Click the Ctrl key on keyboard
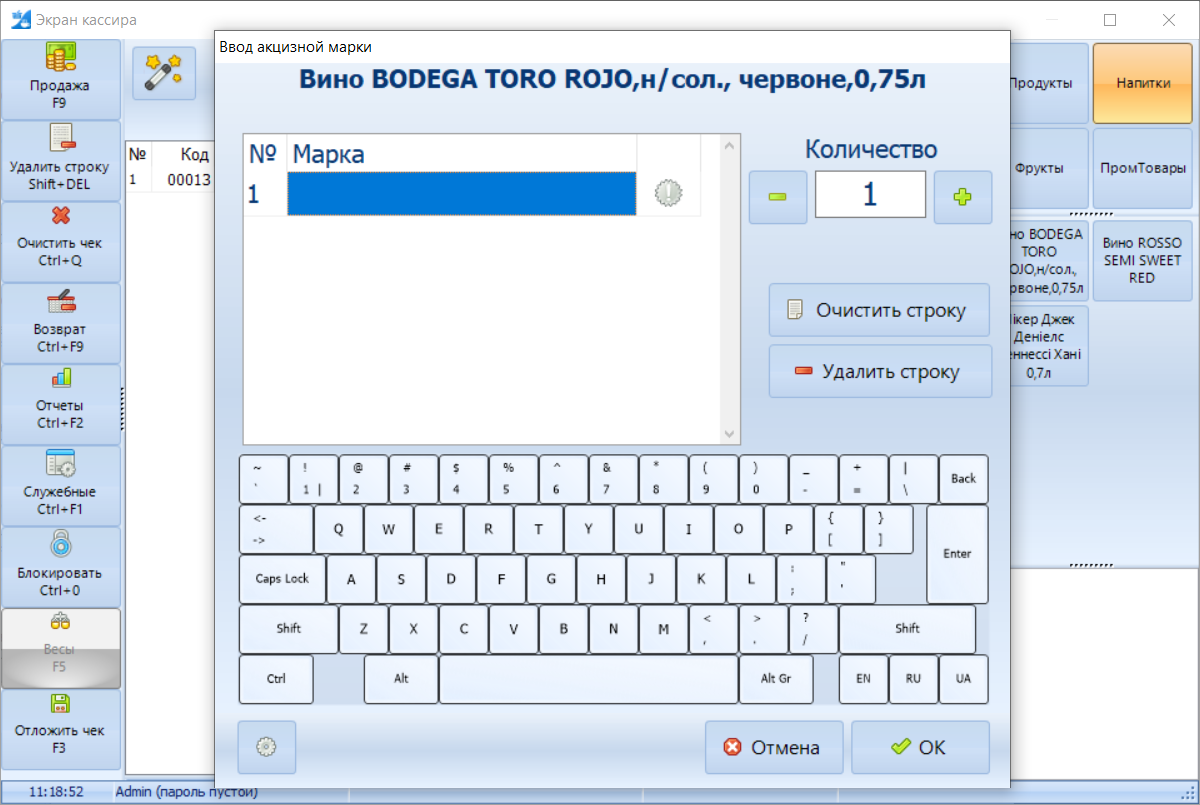 coord(276,679)
